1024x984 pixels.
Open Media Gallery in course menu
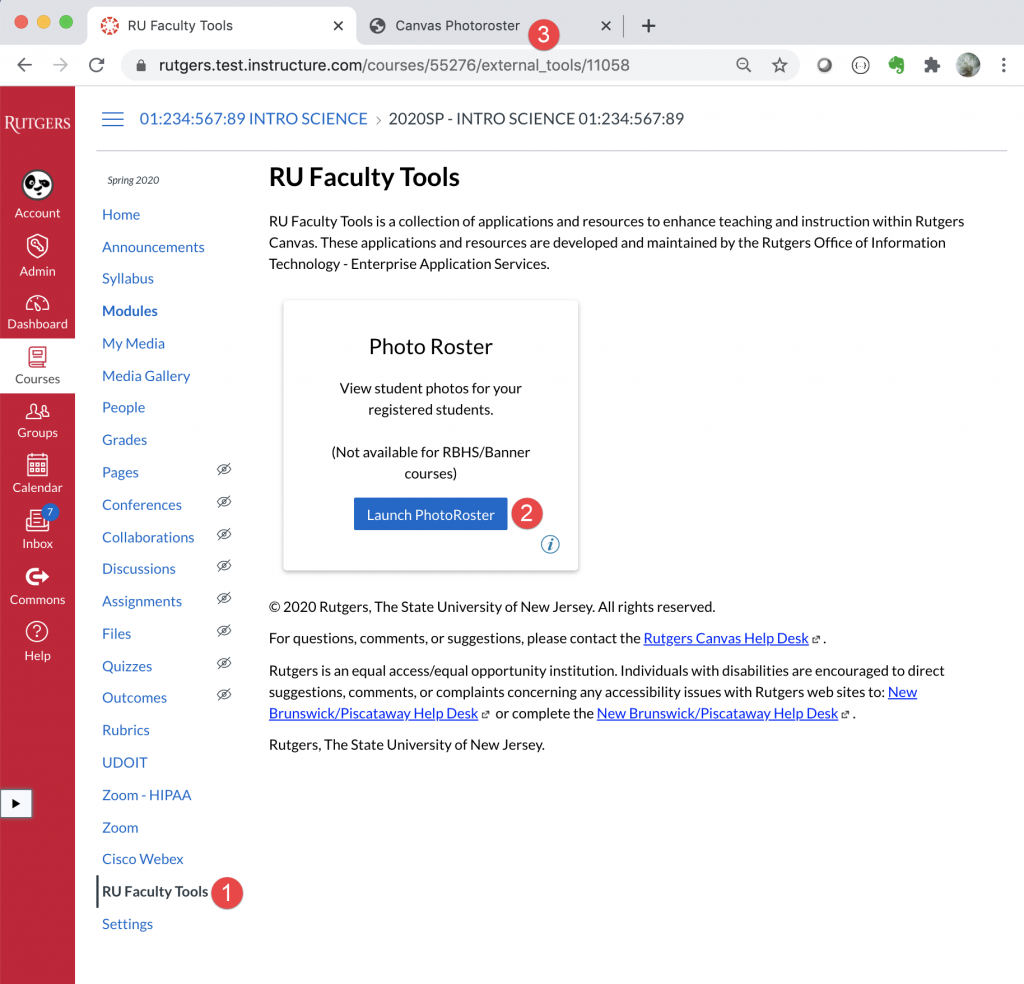click(146, 376)
